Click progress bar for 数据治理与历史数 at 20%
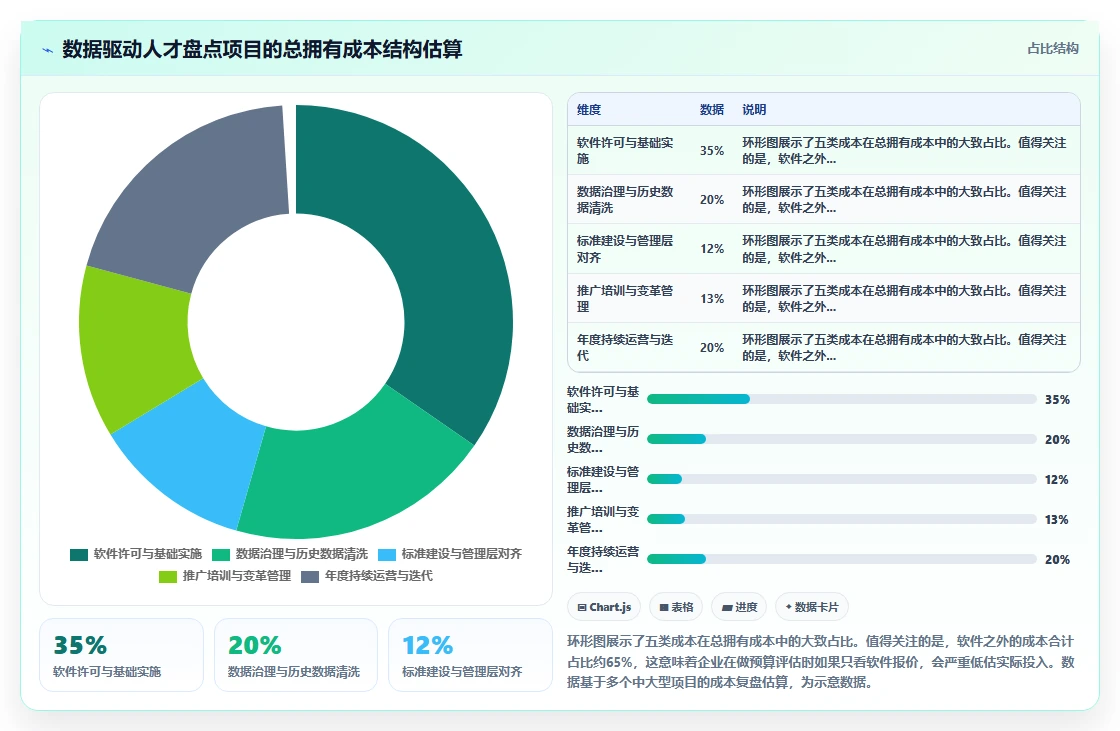This screenshot has height=731, width=1120. 841,439
